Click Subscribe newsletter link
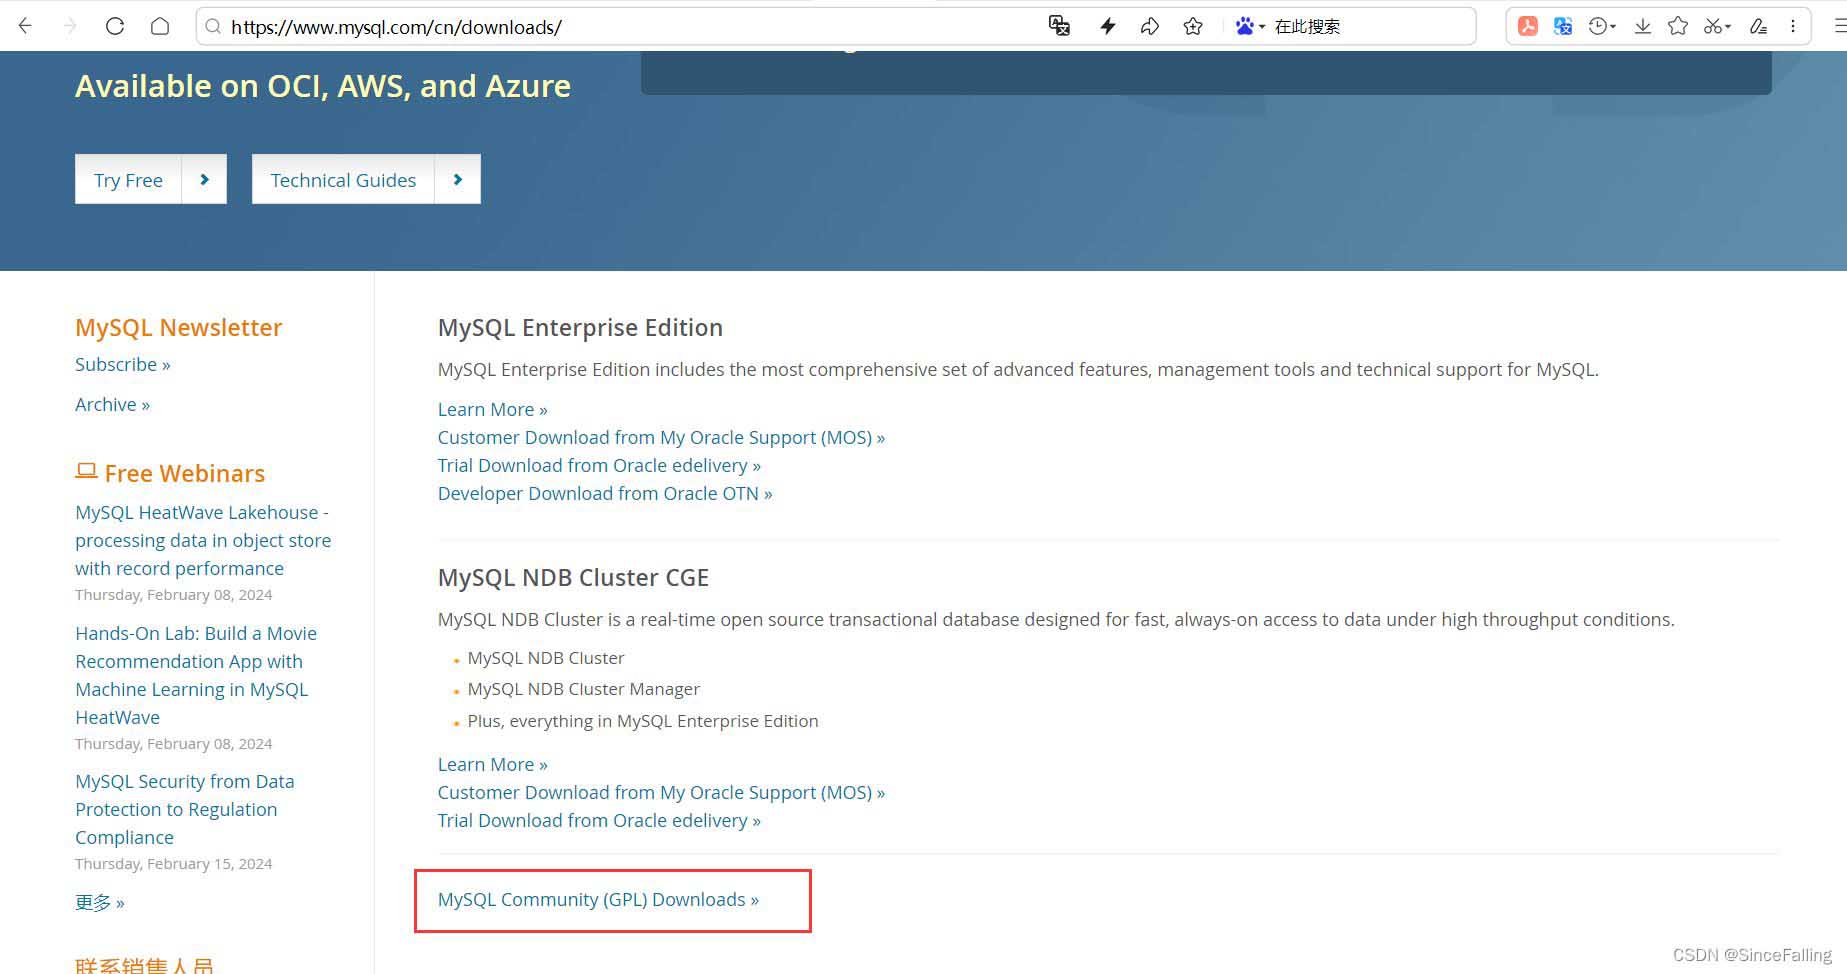1847x974 pixels. tap(123, 364)
